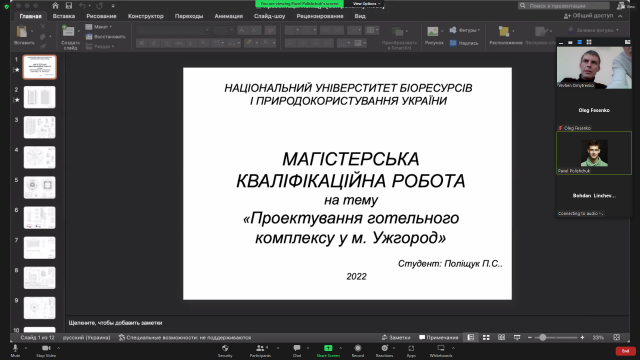This screenshot has height=360, width=640.
Task: Click the Undo arrow icon
Action: tap(82, 6)
